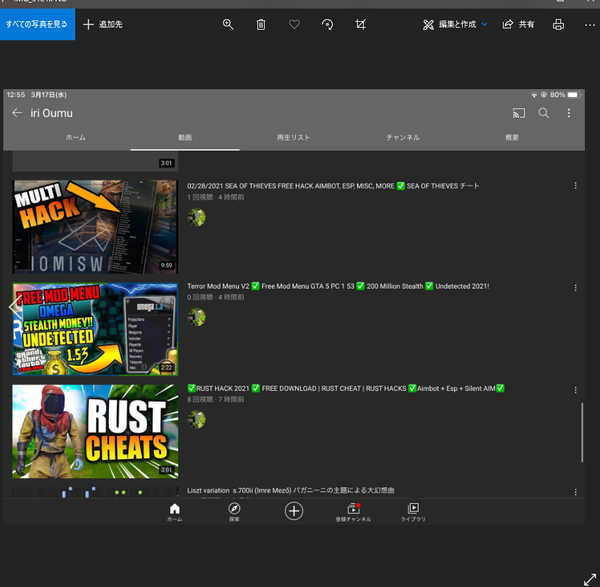This screenshot has width=600, height=587.
Task: Go back using arrow beside iri Oumu
Action: pos(17,113)
